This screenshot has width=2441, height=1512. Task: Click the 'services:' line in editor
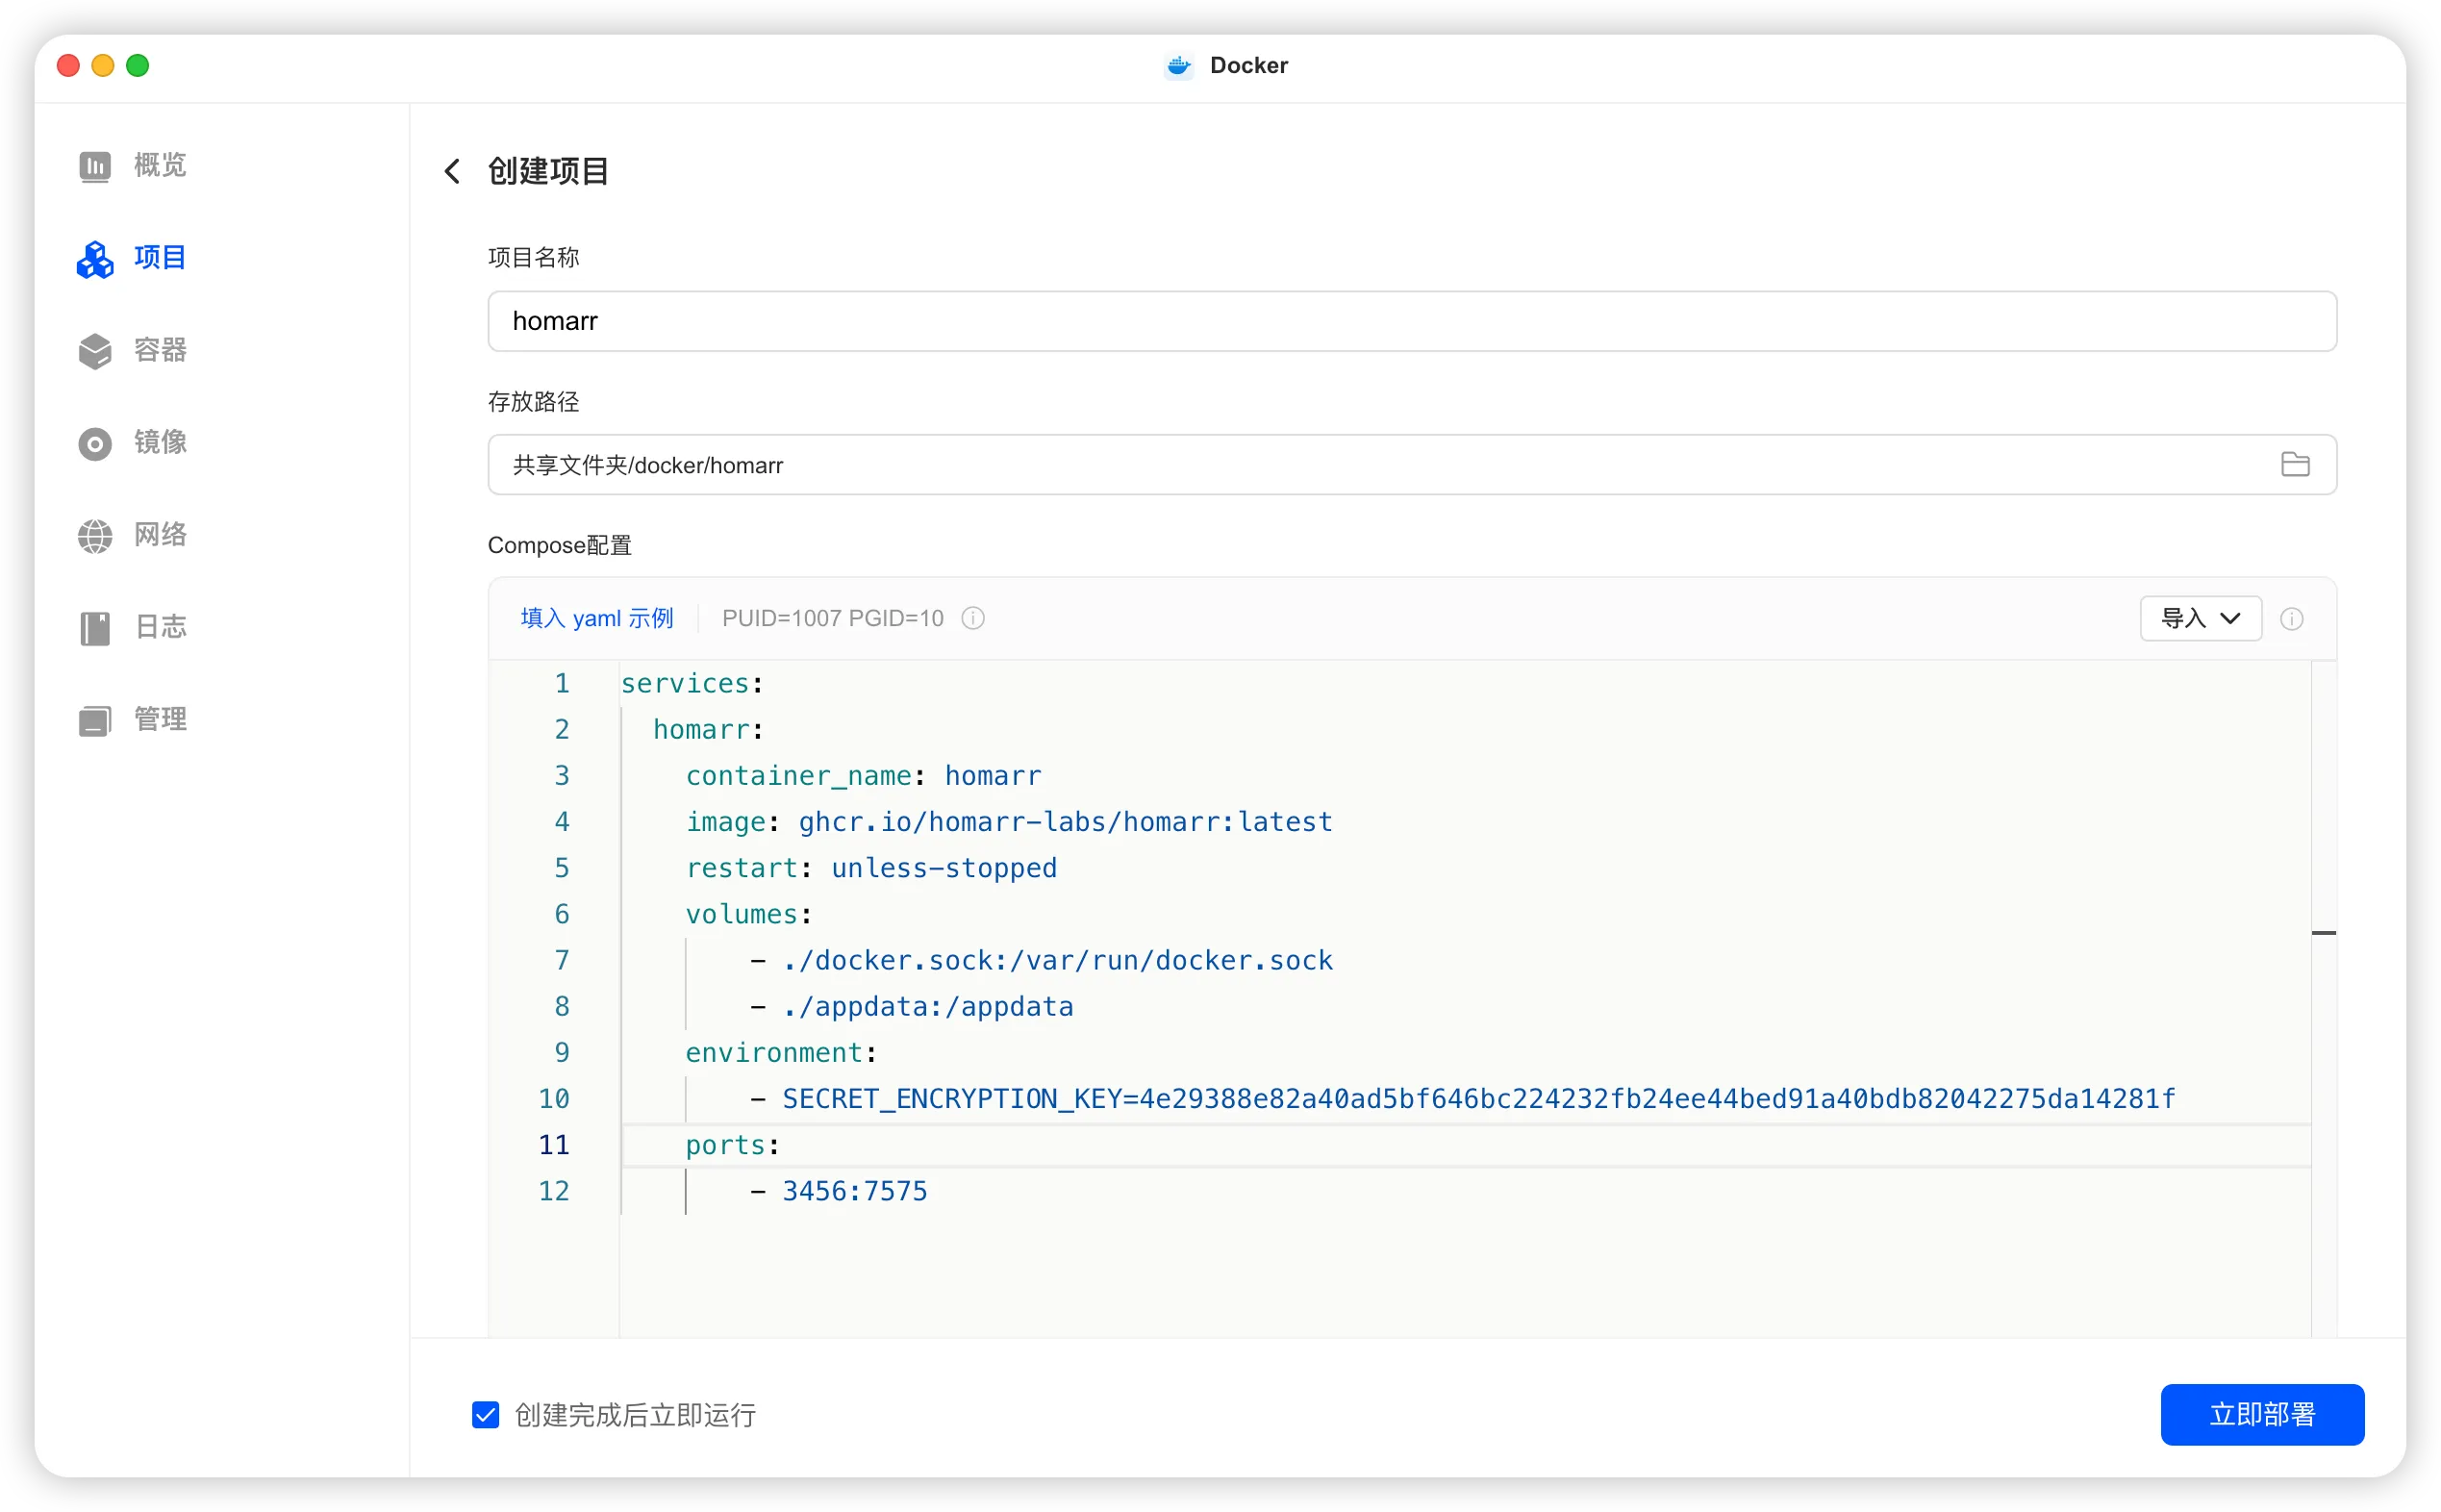click(x=692, y=684)
